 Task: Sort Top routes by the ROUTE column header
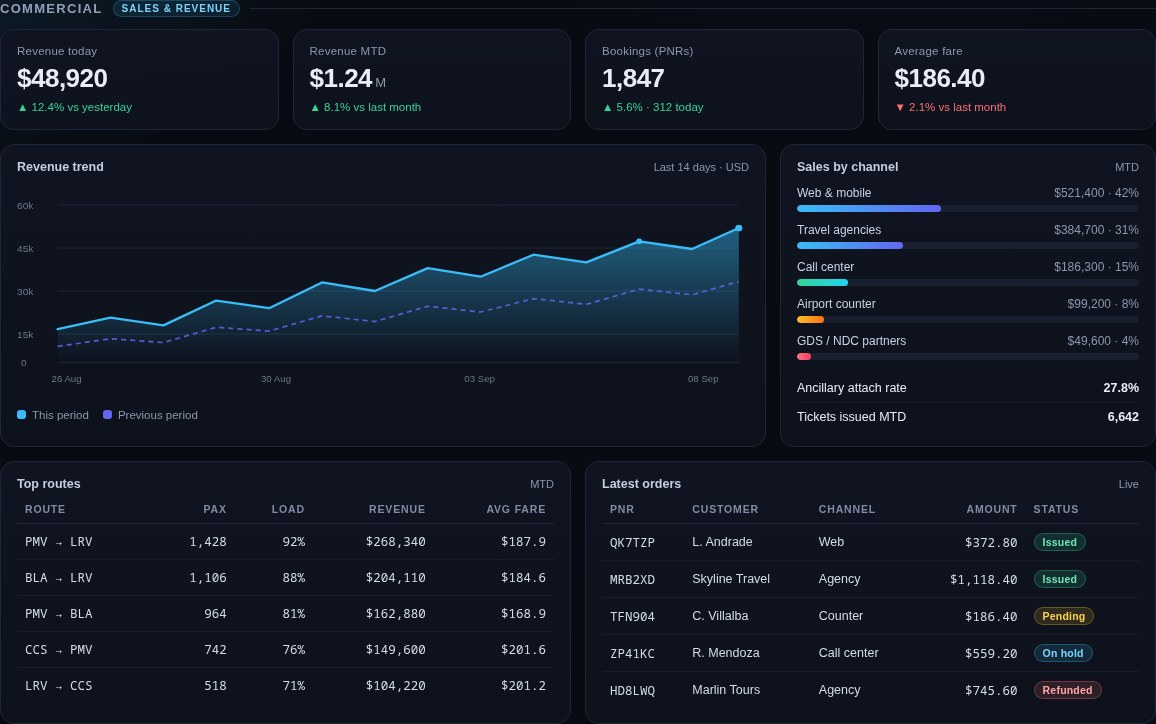pyautogui.click(x=45, y=509)
